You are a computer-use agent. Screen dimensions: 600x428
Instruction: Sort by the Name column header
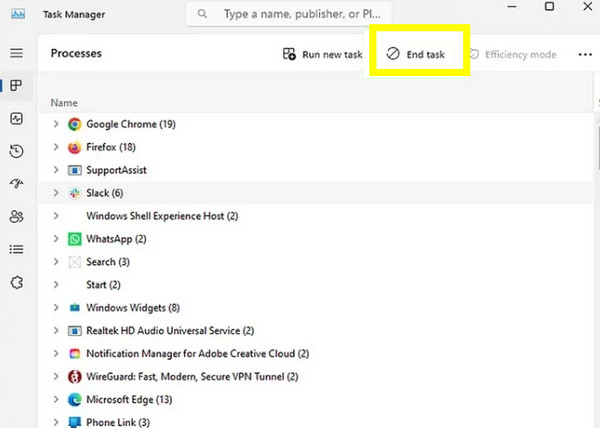tap(64, 103)
